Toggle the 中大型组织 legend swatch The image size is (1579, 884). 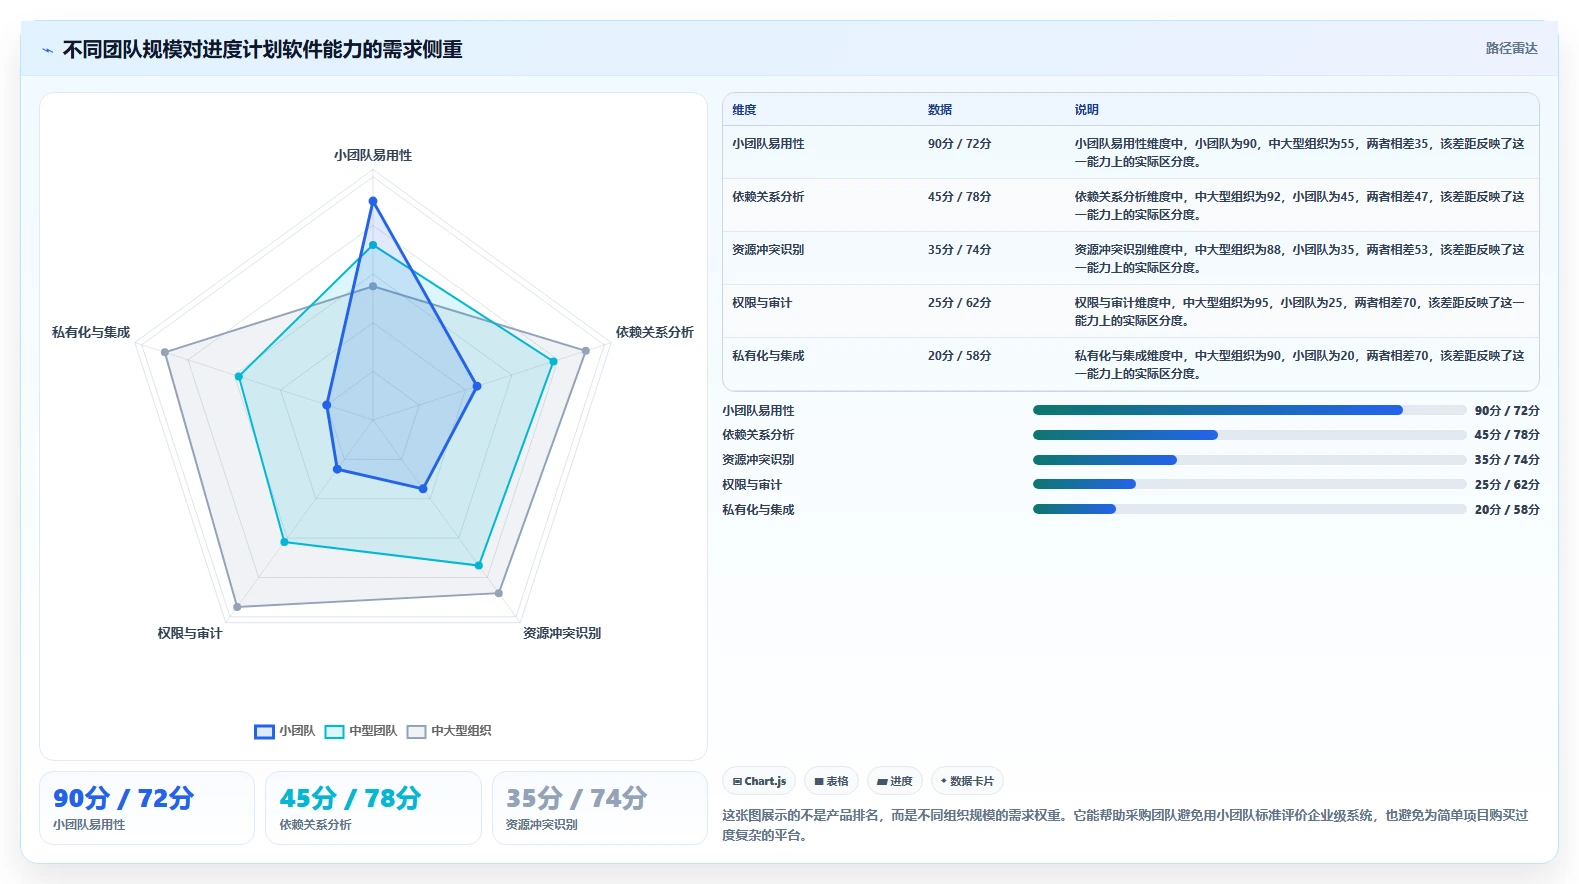point(416,731)
